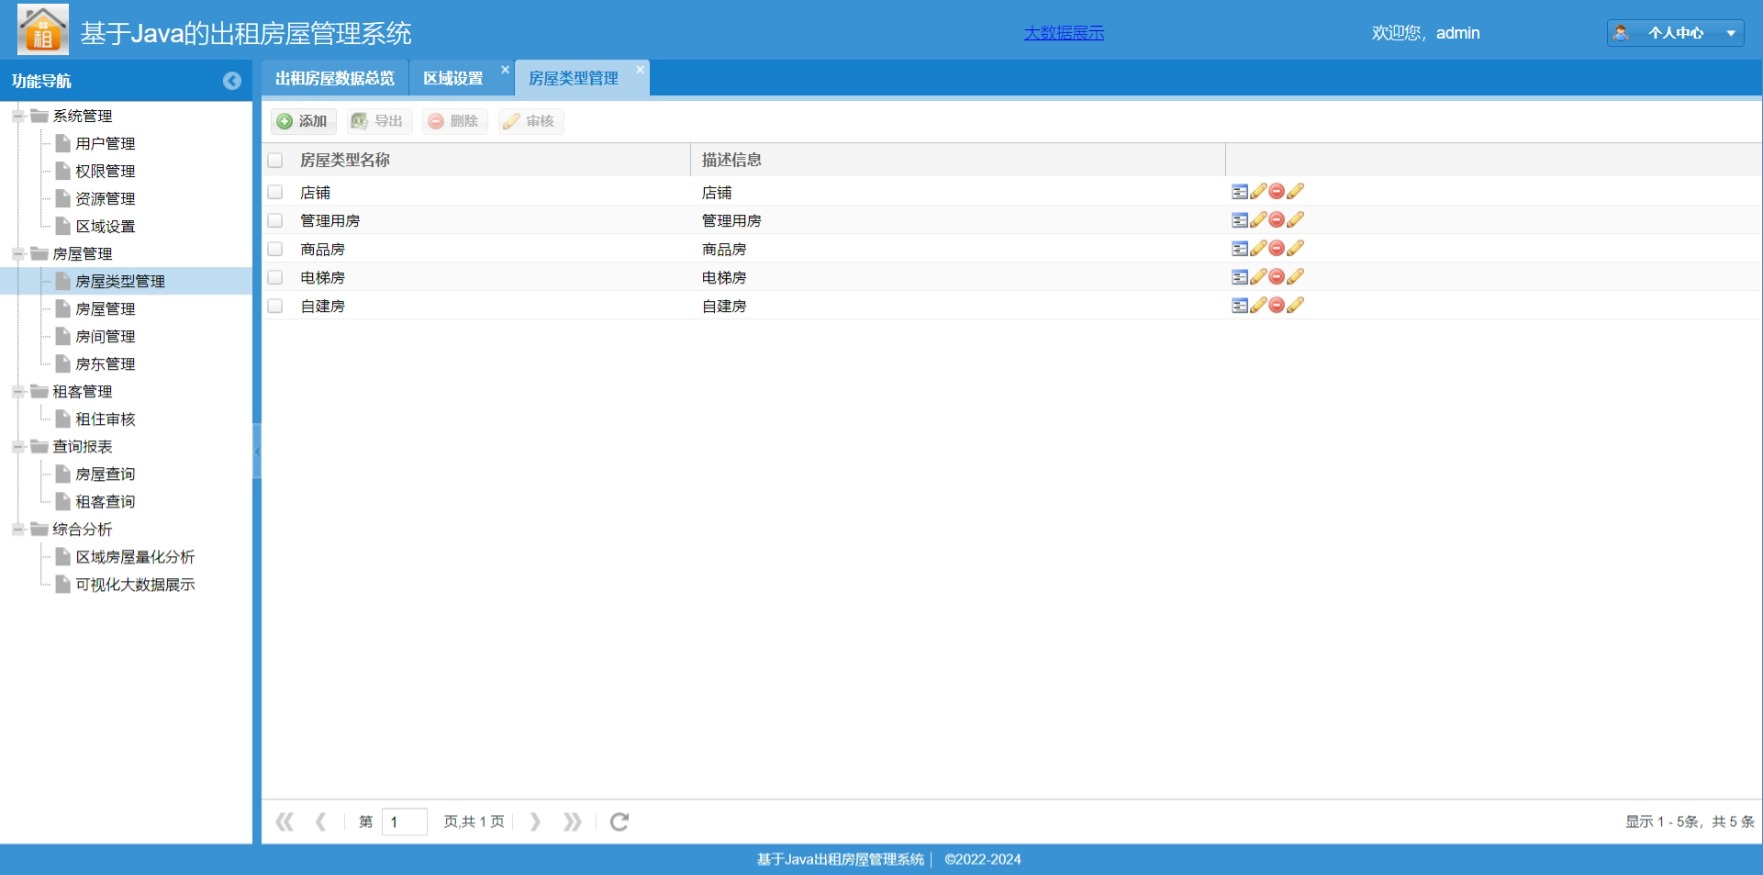Open 资源管理 in the navigation tree
The height and width of the screenshot is (875, 1763).
tap(105, 199)
